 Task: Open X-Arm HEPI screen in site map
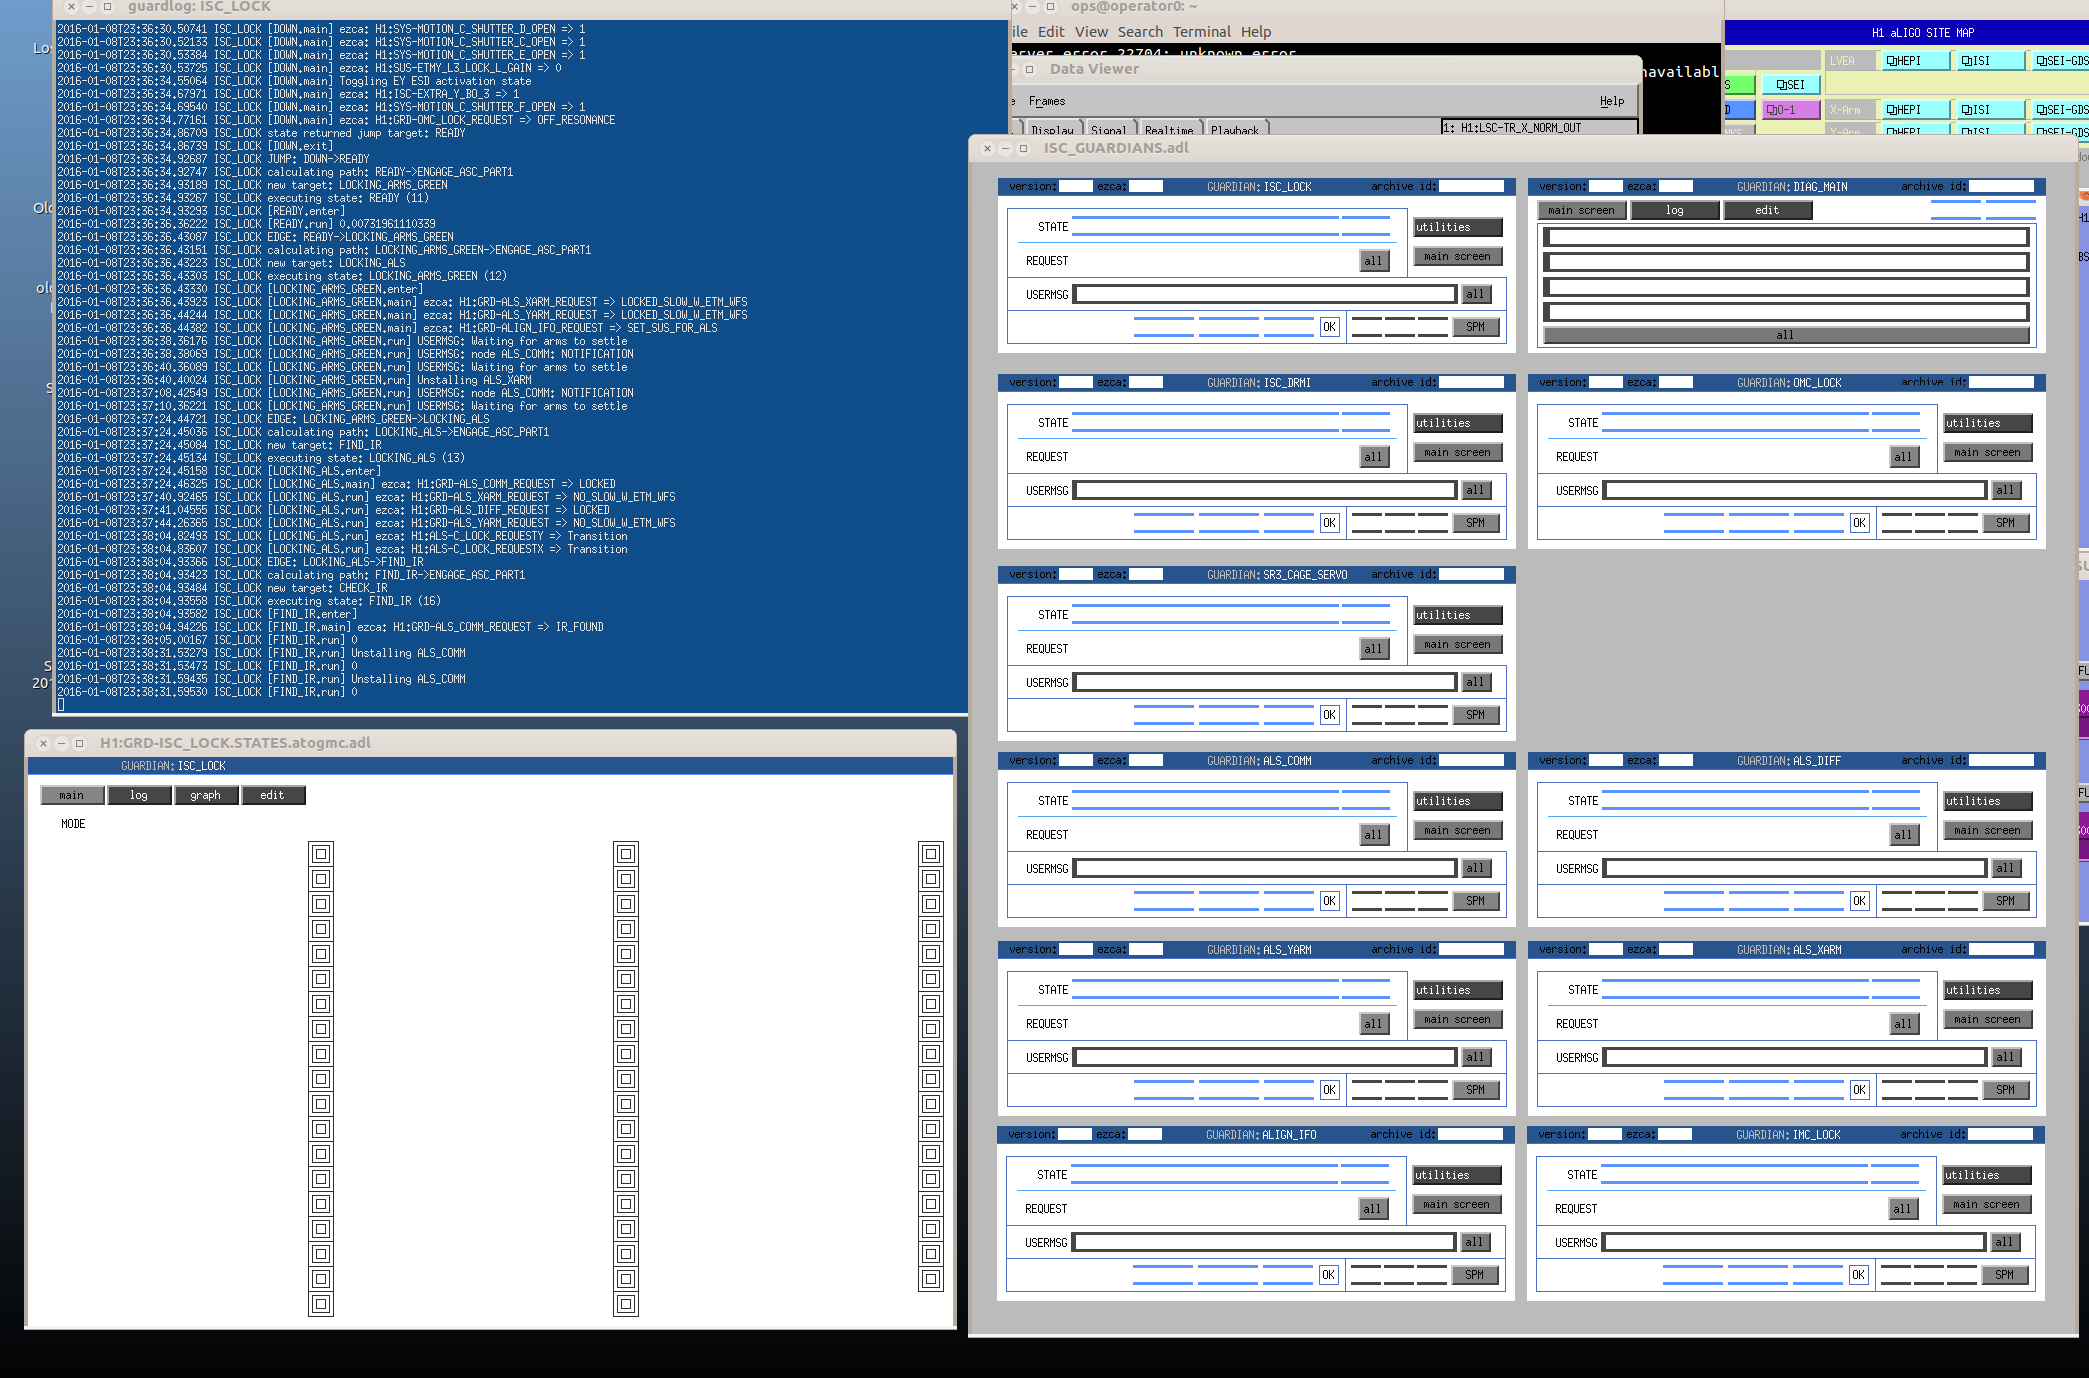[1914, 110]
